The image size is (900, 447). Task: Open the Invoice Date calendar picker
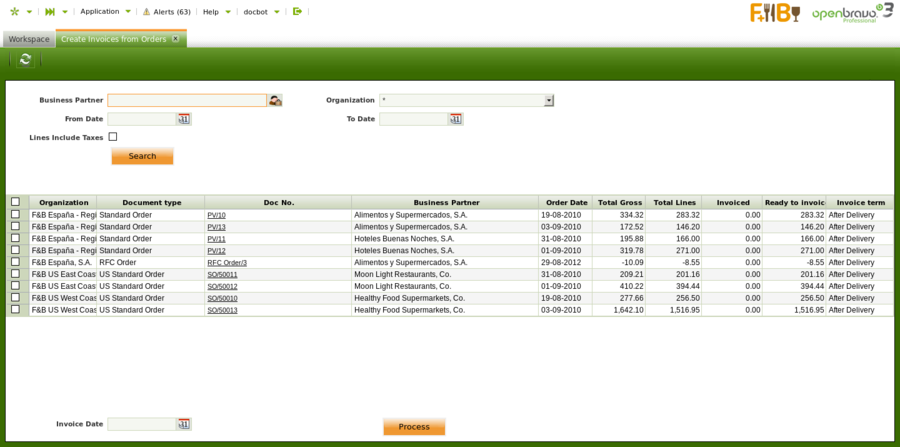[x=184, y=424]
